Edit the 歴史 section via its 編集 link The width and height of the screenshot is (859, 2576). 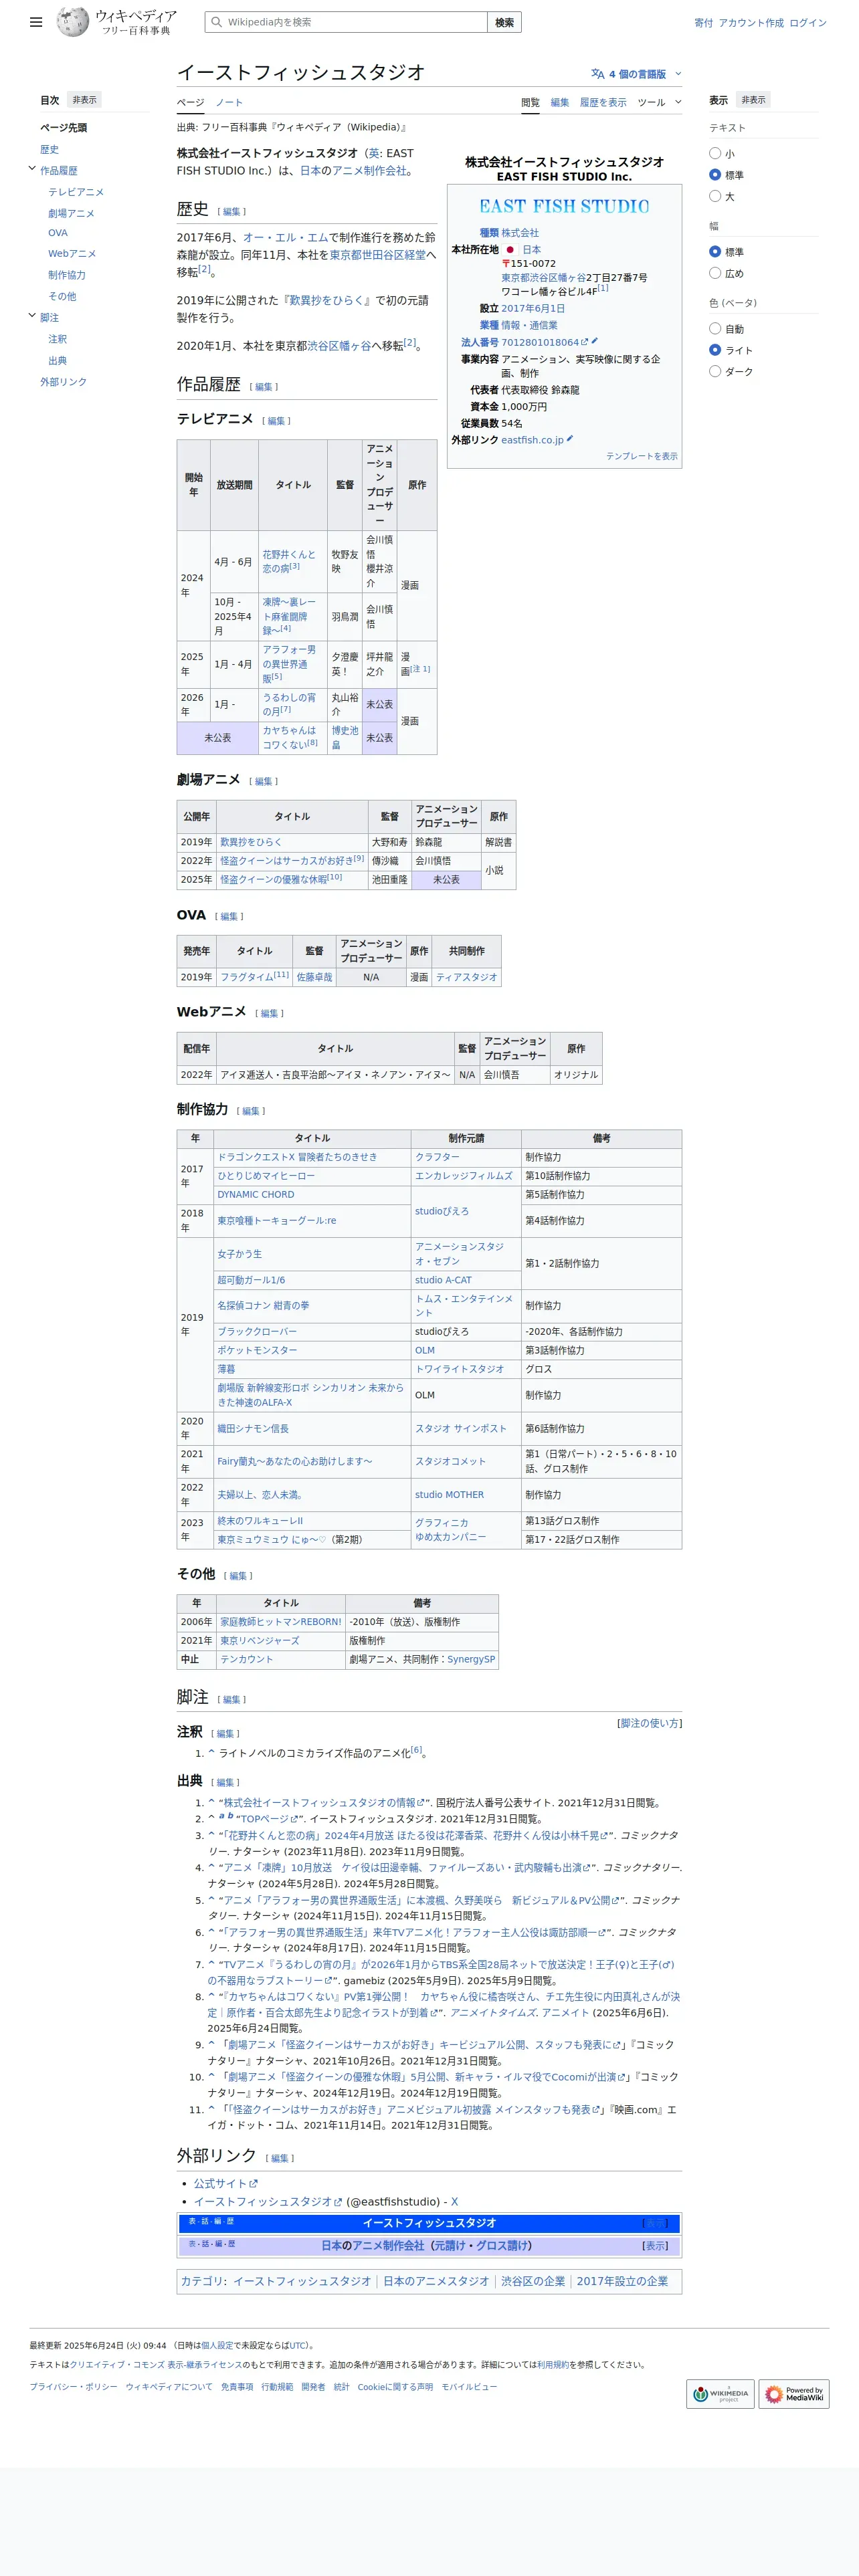pyautogui.click(x=232, y=211)
